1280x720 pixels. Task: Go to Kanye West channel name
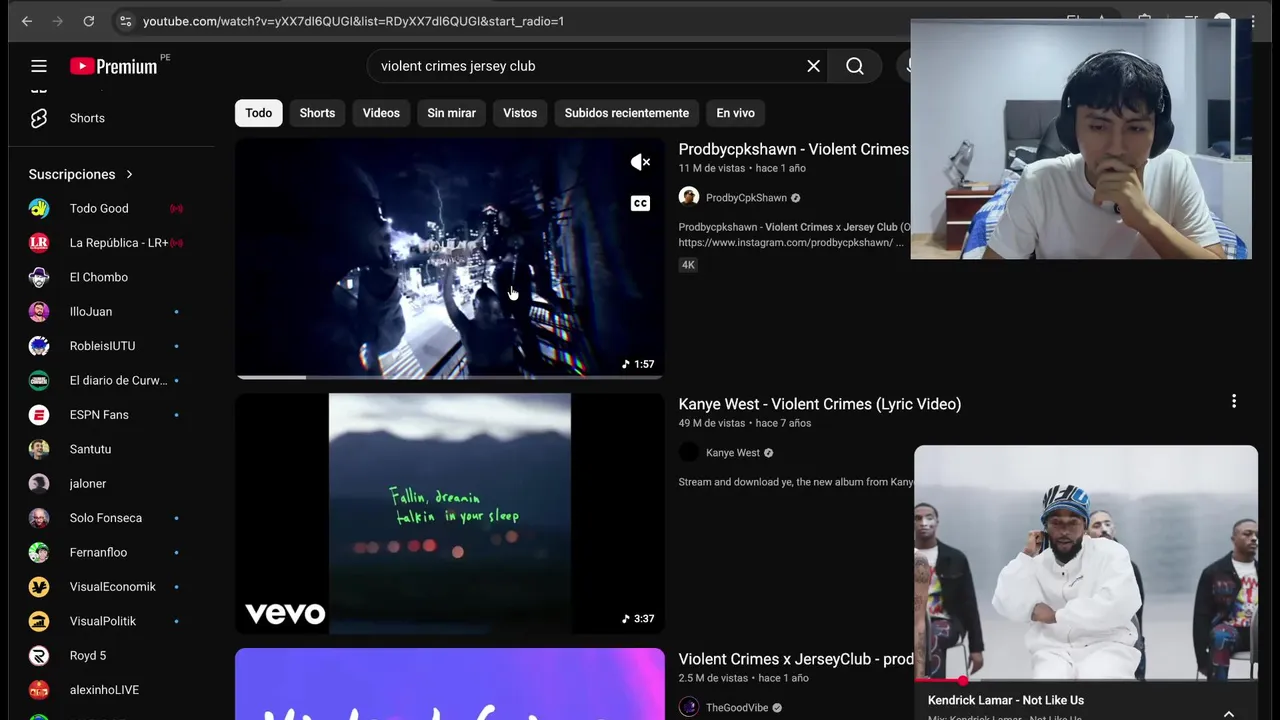click(x=733, y=453)
